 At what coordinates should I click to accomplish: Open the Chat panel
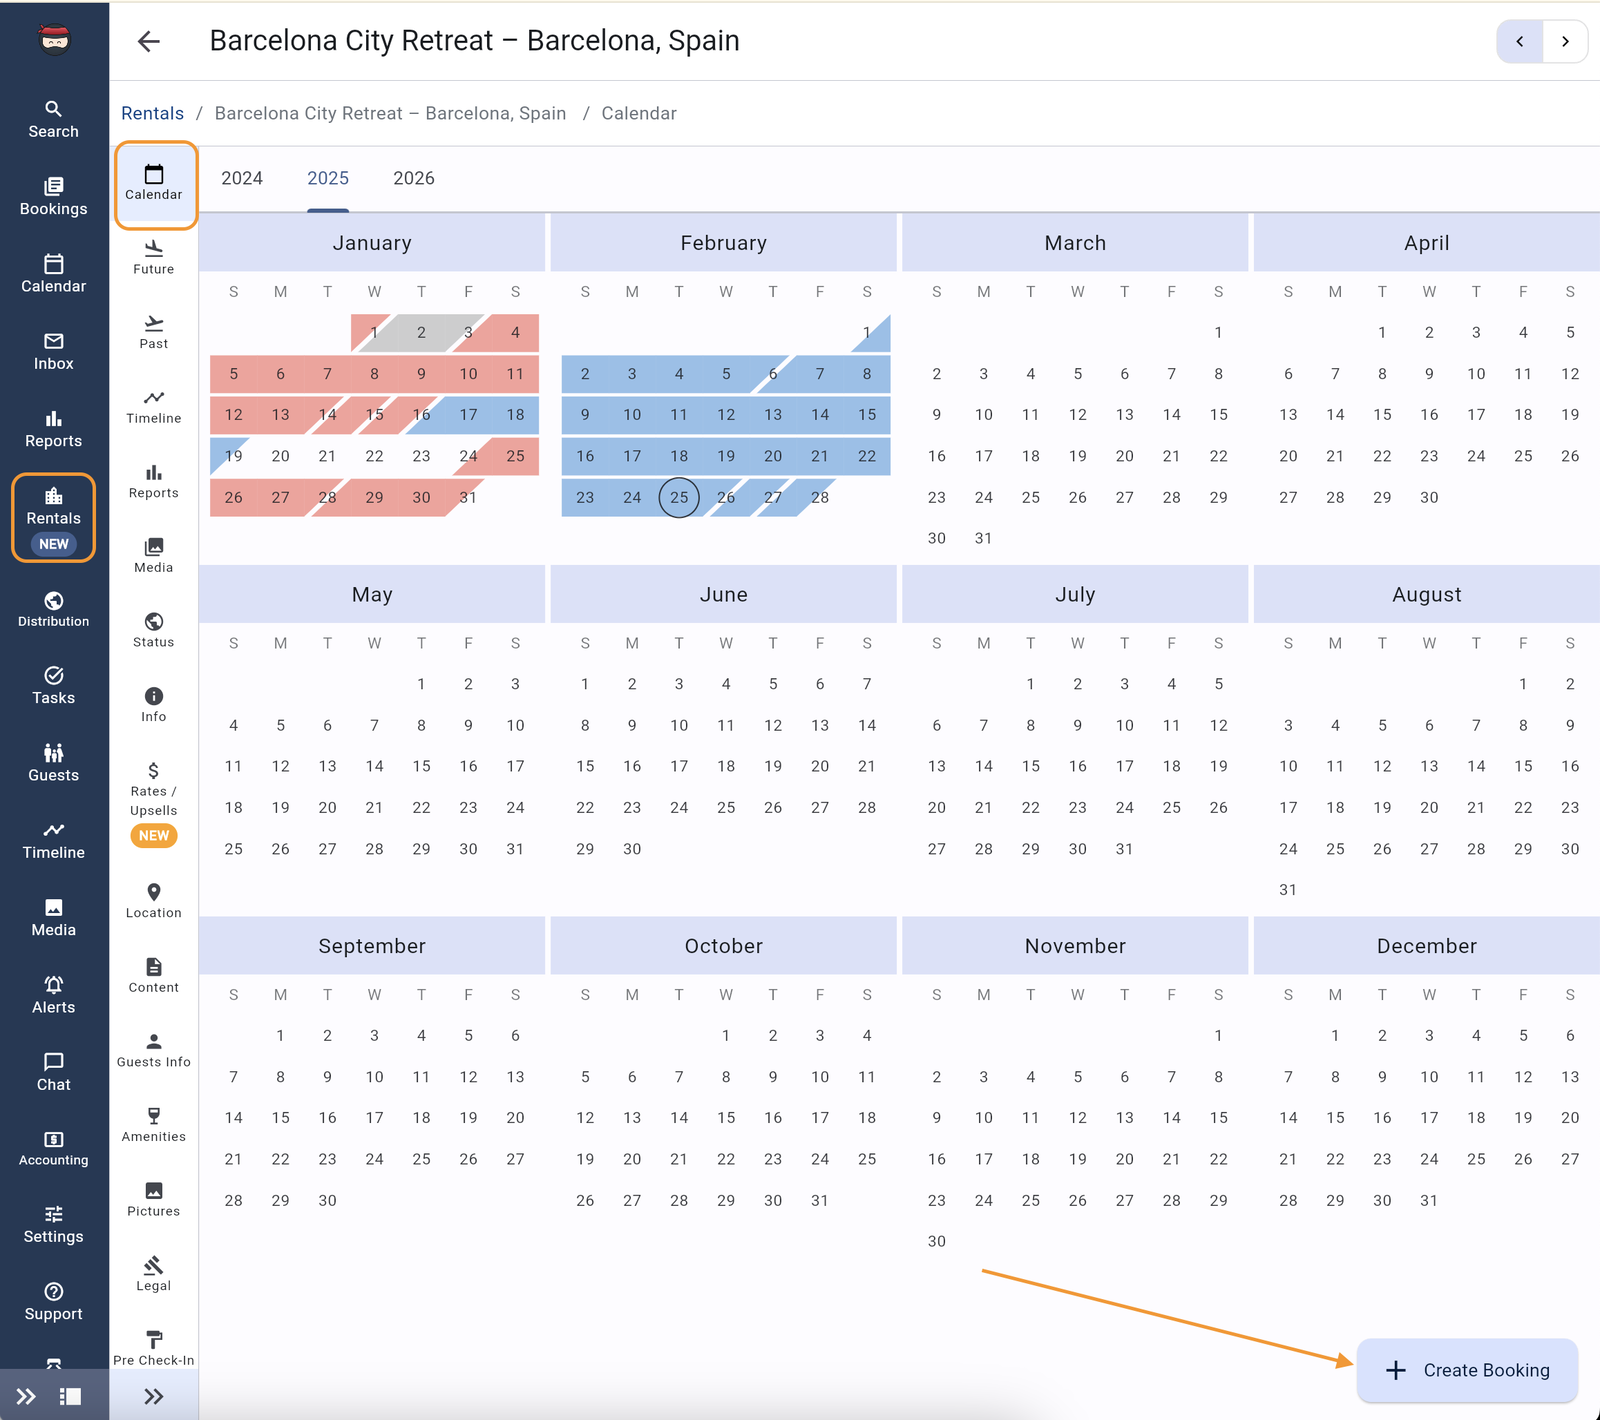(53, 1071)
